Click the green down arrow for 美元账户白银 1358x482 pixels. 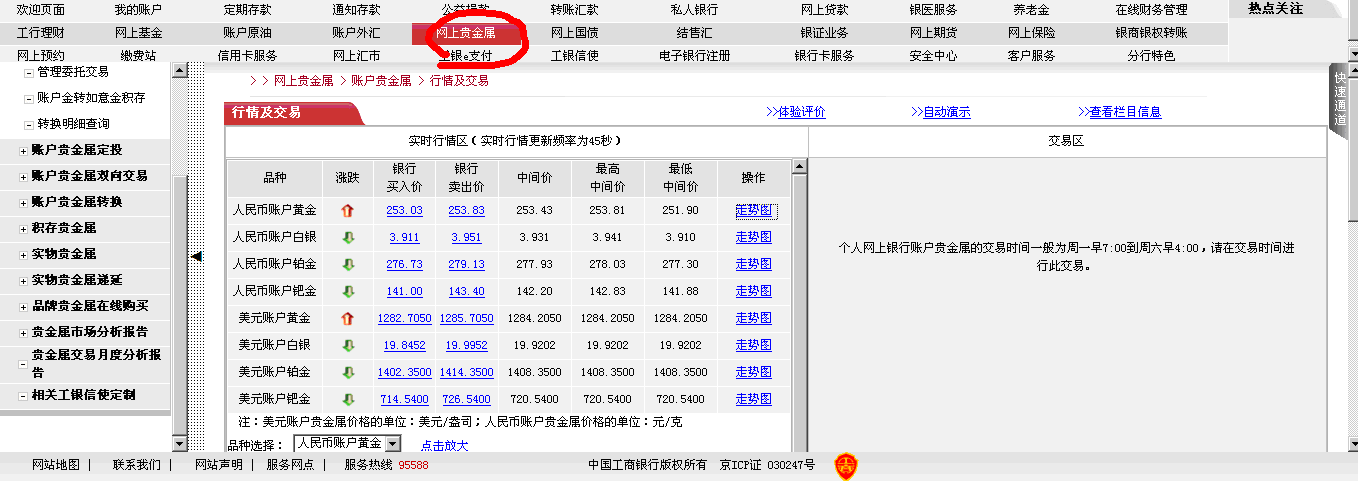(348, 346)
